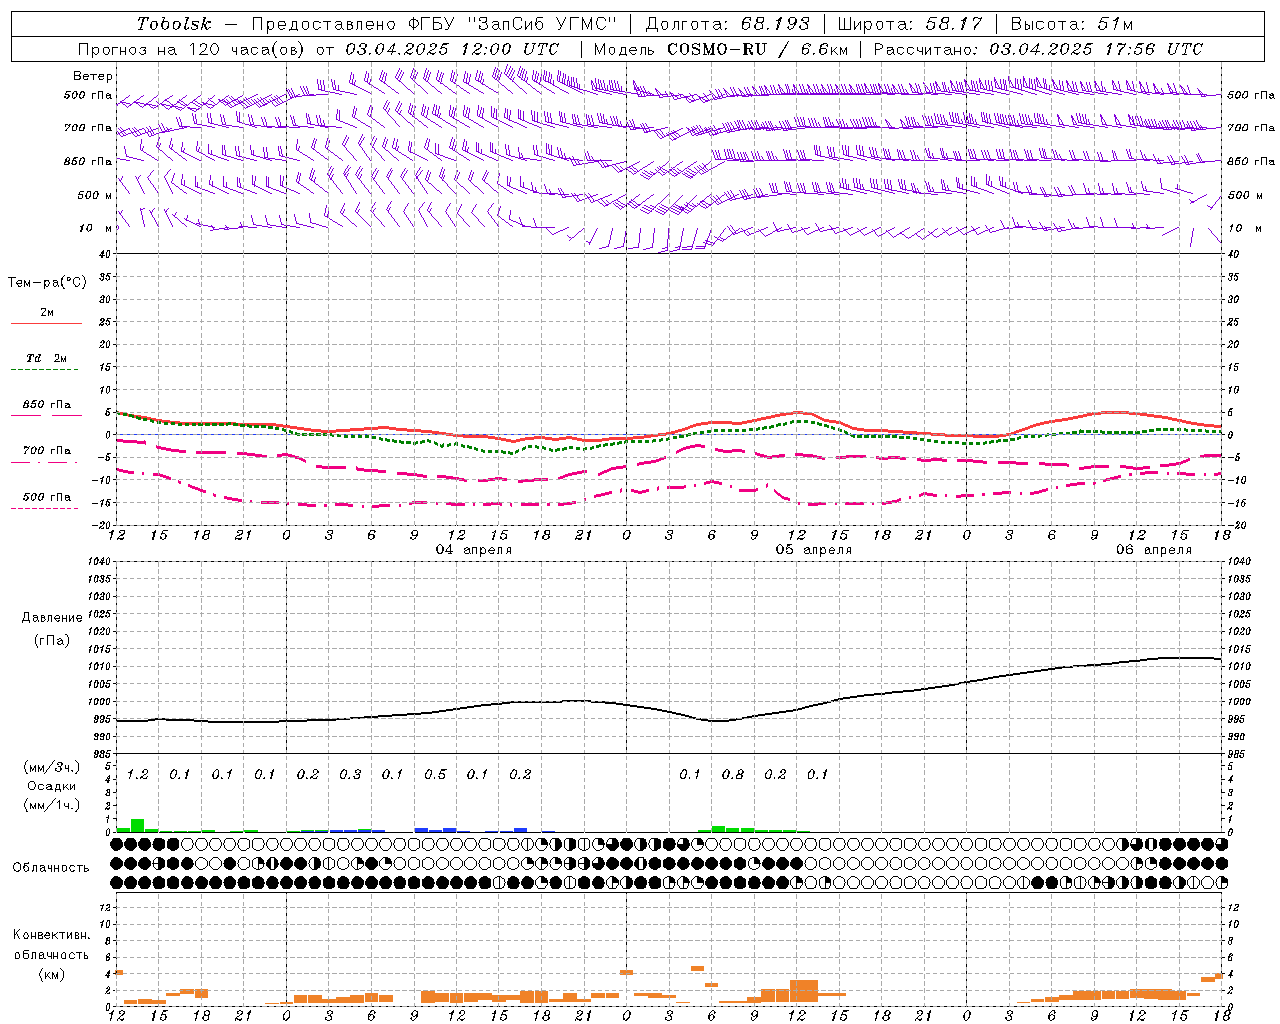
Task: Click the "06 апреля" date label
Action: point(1154,550)
